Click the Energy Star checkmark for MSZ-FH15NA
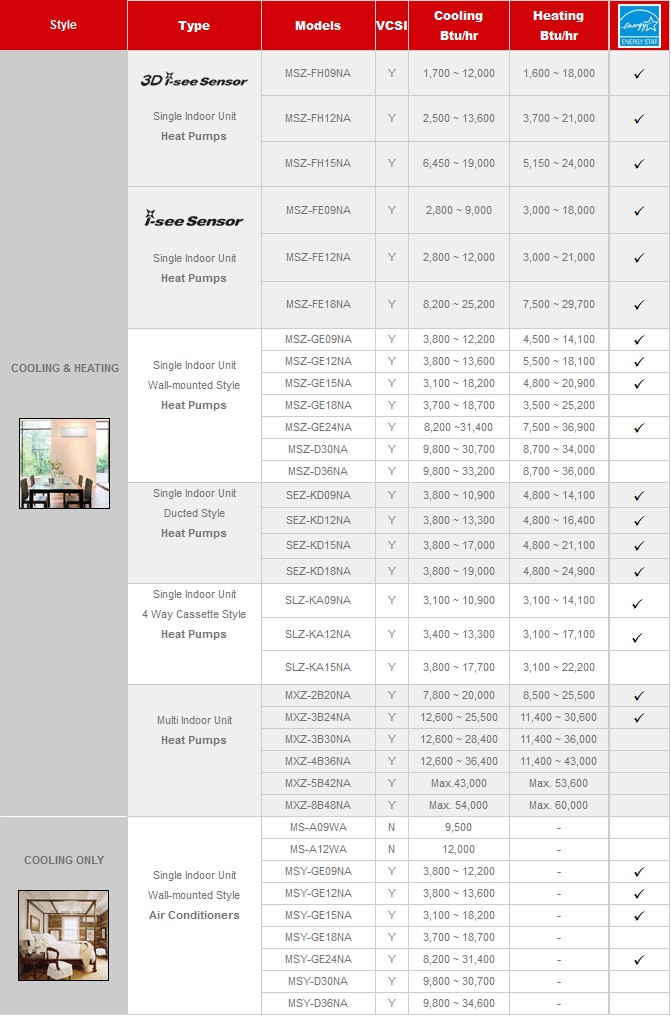The width and height of the screenshot is (671, 1016). point(639,164)
